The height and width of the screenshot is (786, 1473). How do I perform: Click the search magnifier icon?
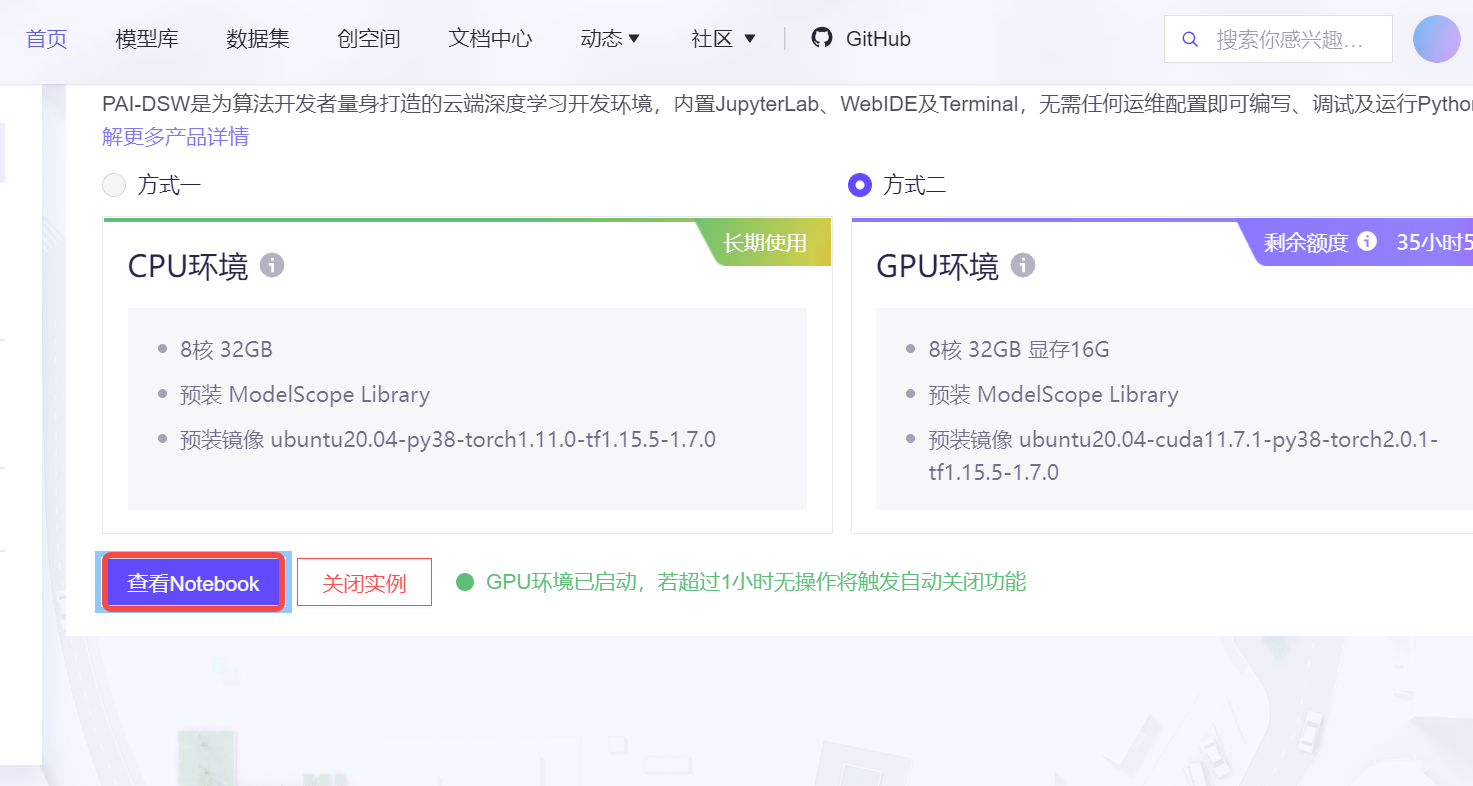pyautogui.click(x=1190, y=39)
